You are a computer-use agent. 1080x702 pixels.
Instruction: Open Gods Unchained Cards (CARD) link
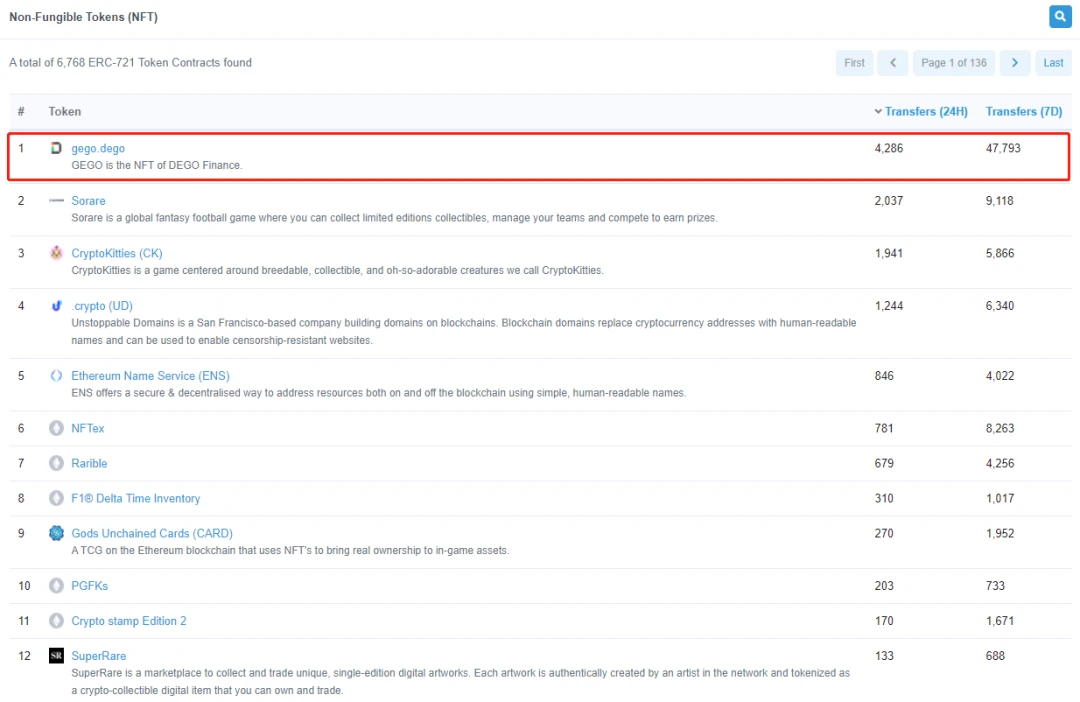click(152, 533)
